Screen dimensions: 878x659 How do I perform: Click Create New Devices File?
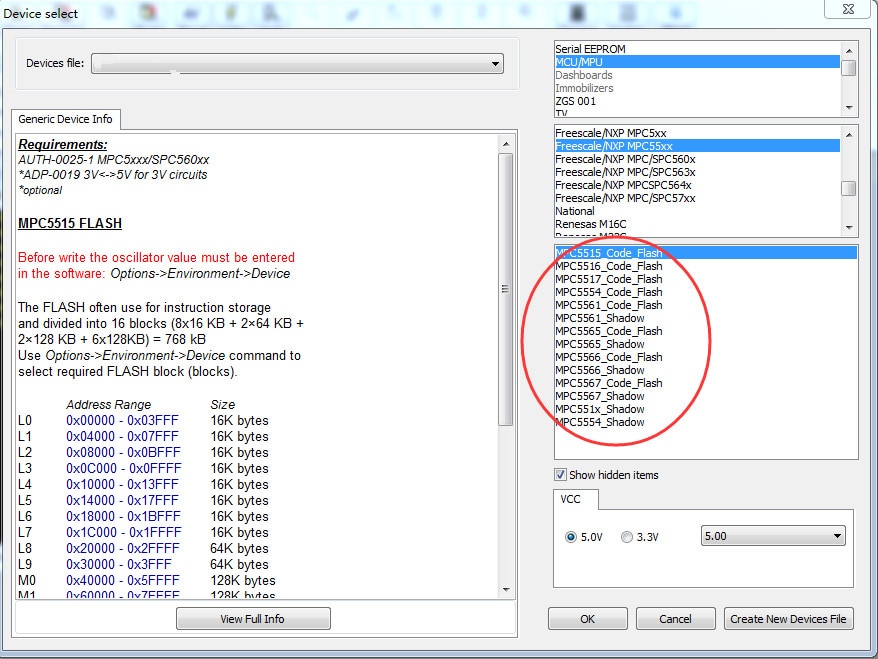(788, 619)
